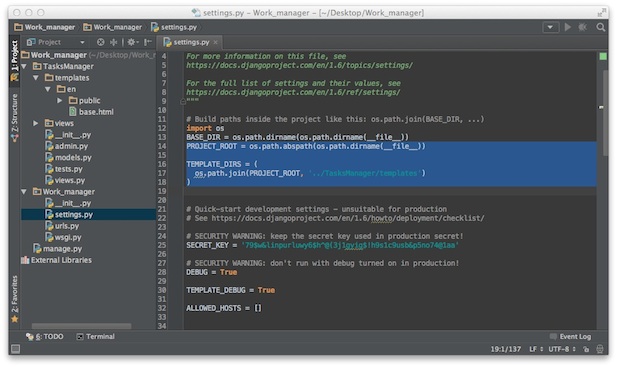This screenshot has width=617, height=367.
Task: Click the public folder icon
Action: [x=73, y=100]
